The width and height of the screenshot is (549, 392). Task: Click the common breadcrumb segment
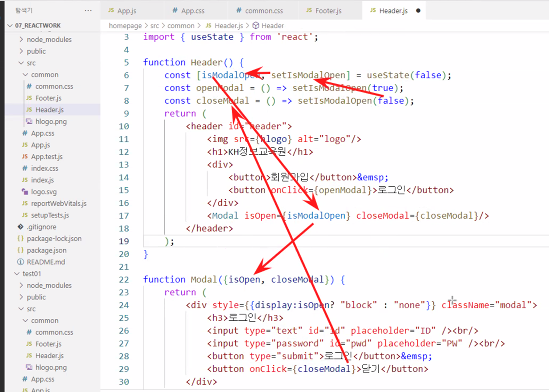181,26
